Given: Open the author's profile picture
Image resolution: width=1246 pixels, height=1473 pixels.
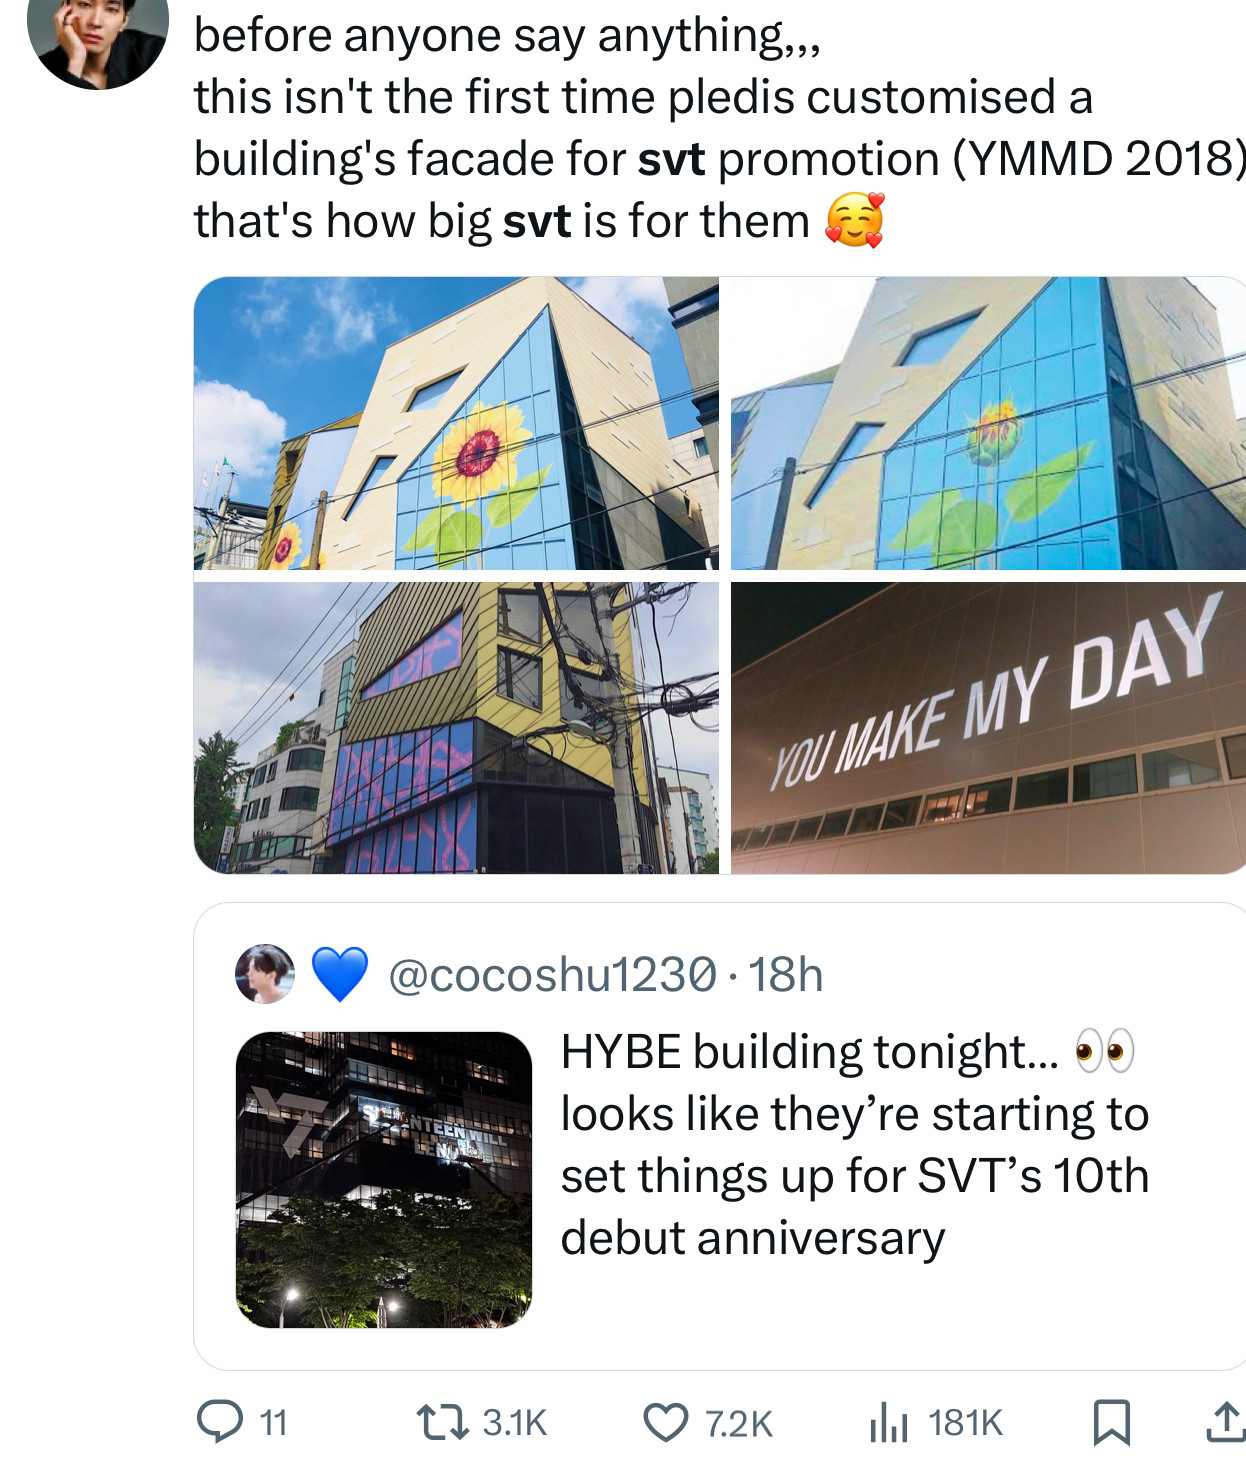Looking at the screenshot, I should pyautogui.click(x=97, y=40).
